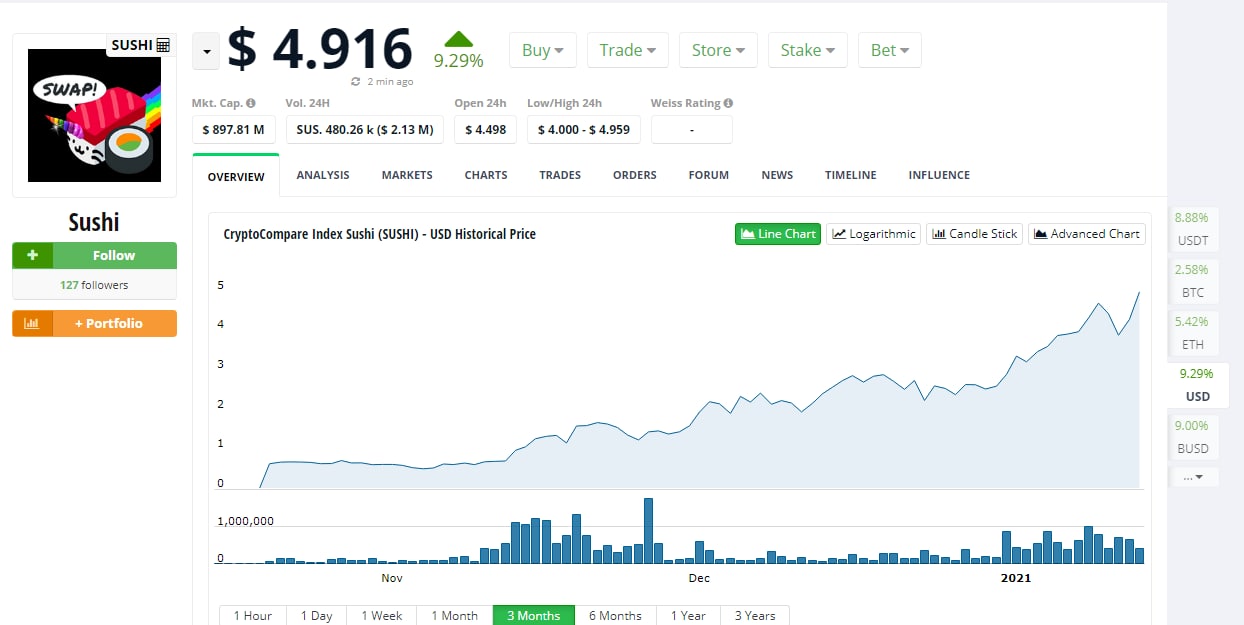
Task: Switch to the Forum tab
Action: tap(709, 175)
